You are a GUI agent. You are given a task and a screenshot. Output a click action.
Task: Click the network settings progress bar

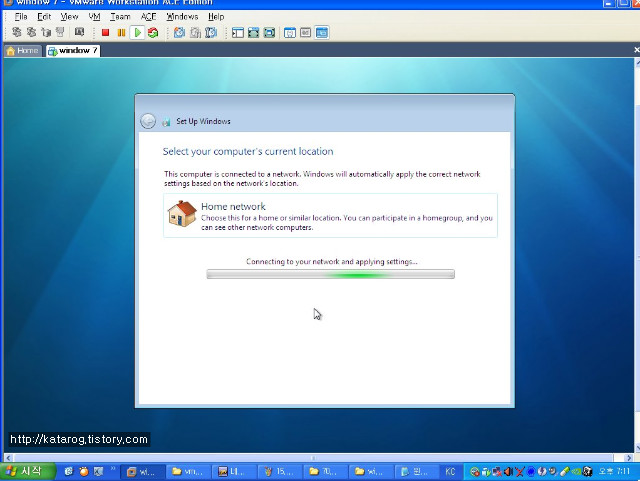[x=331, y=274]
